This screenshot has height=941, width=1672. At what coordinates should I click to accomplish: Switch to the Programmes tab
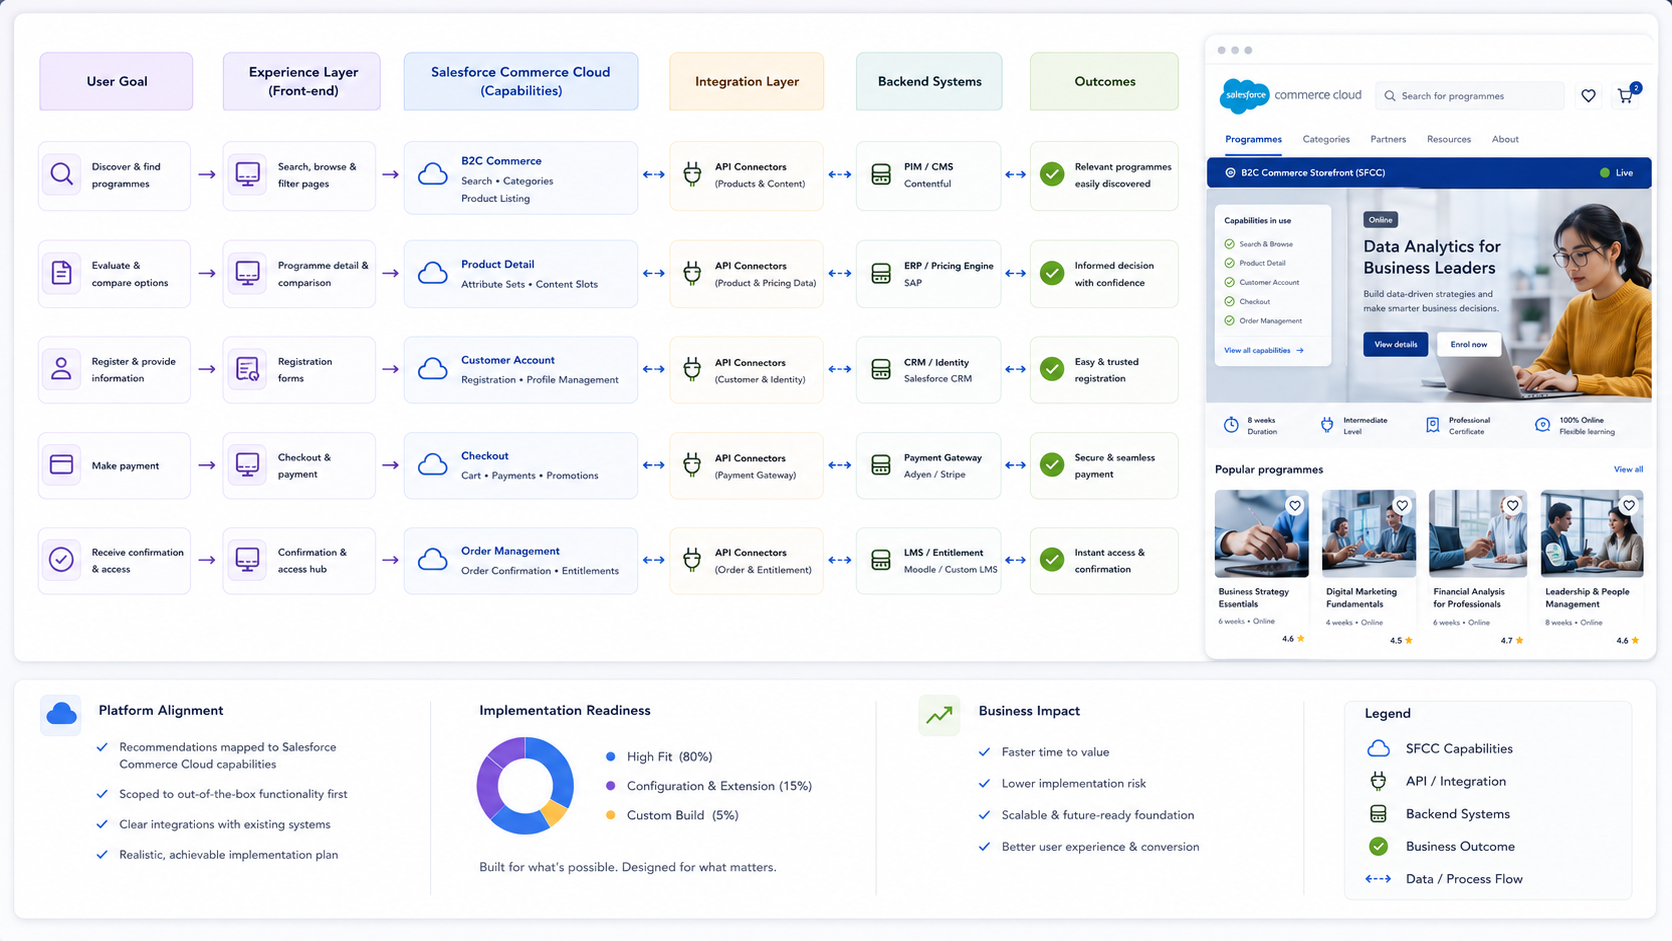1253,139
